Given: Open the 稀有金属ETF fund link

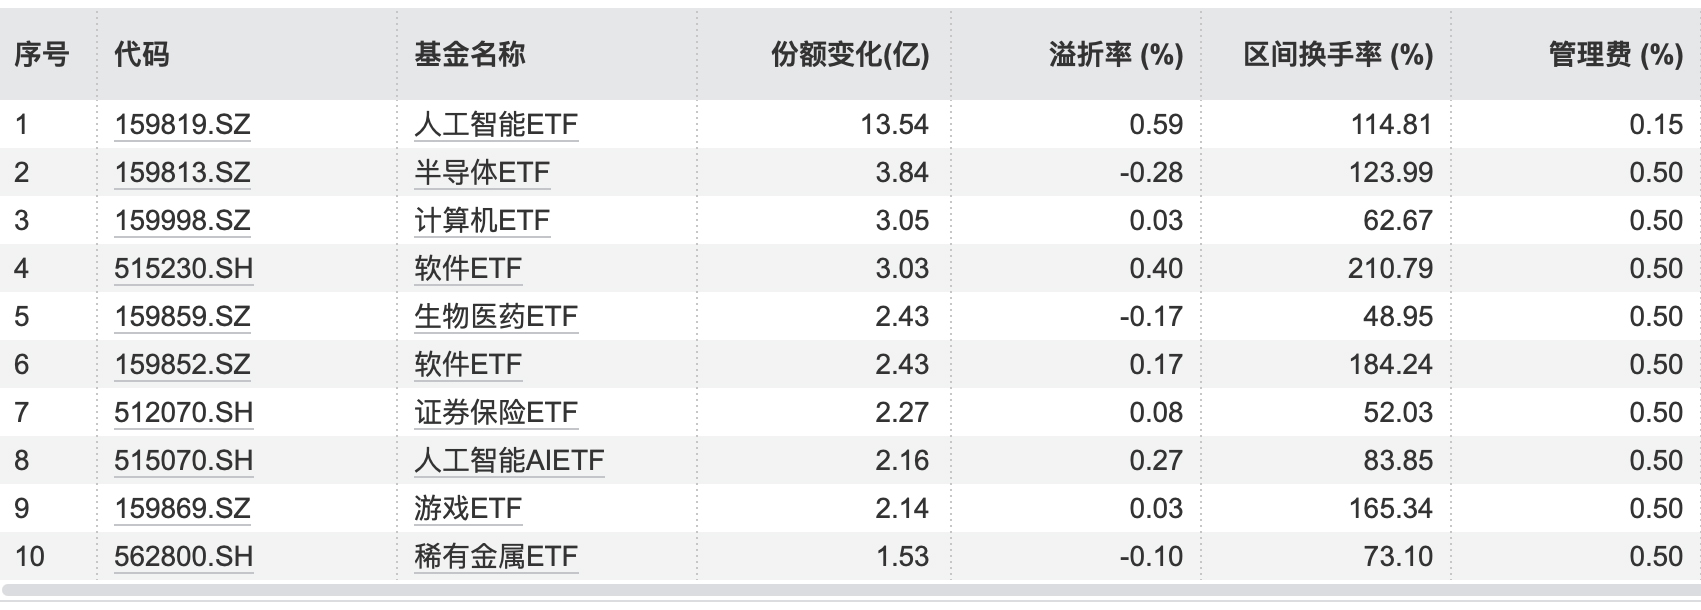Looking at the screenshot, I should [496, 556].
